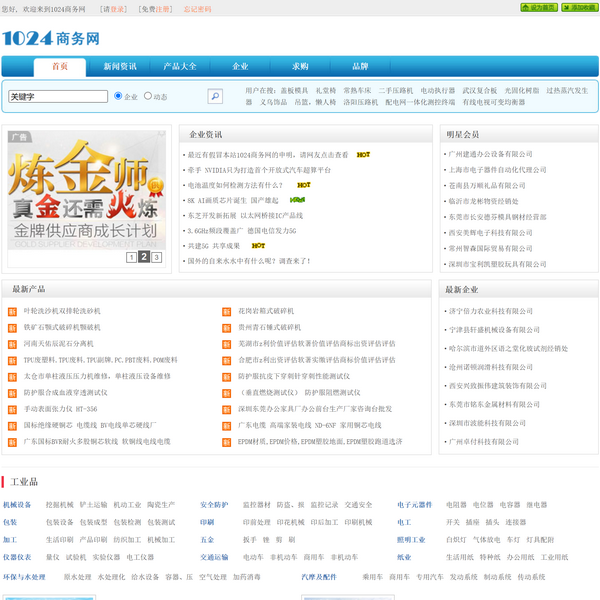The image size is (600, 600).
Task: Switch to banner slide 1
Action: (131, 257)
